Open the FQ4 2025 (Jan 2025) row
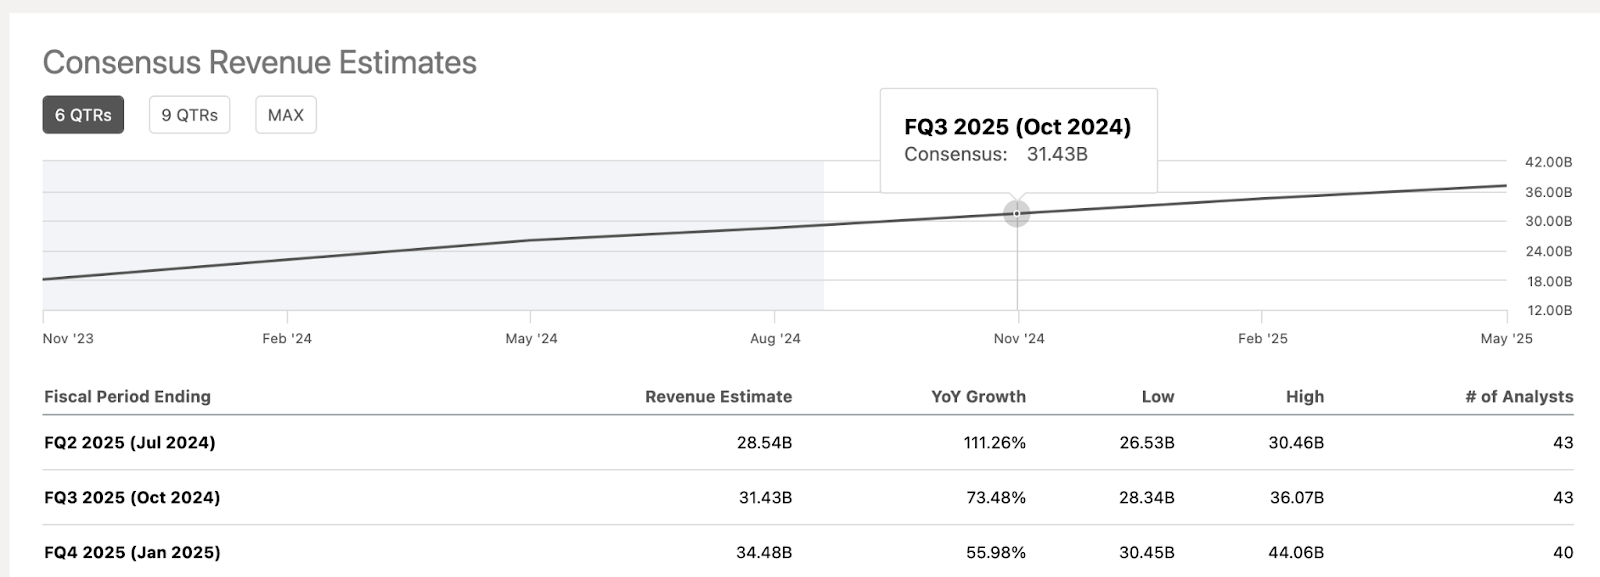This screenshot has height=577, width=1600. [132, 552]
